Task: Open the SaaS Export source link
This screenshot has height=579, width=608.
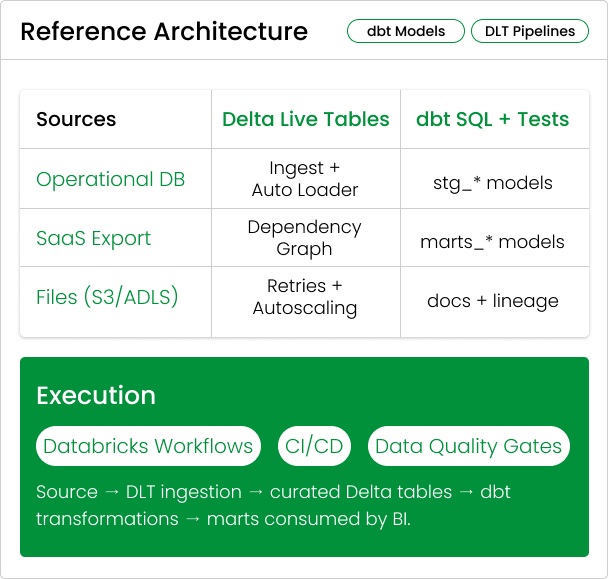Action: [93, 238]
